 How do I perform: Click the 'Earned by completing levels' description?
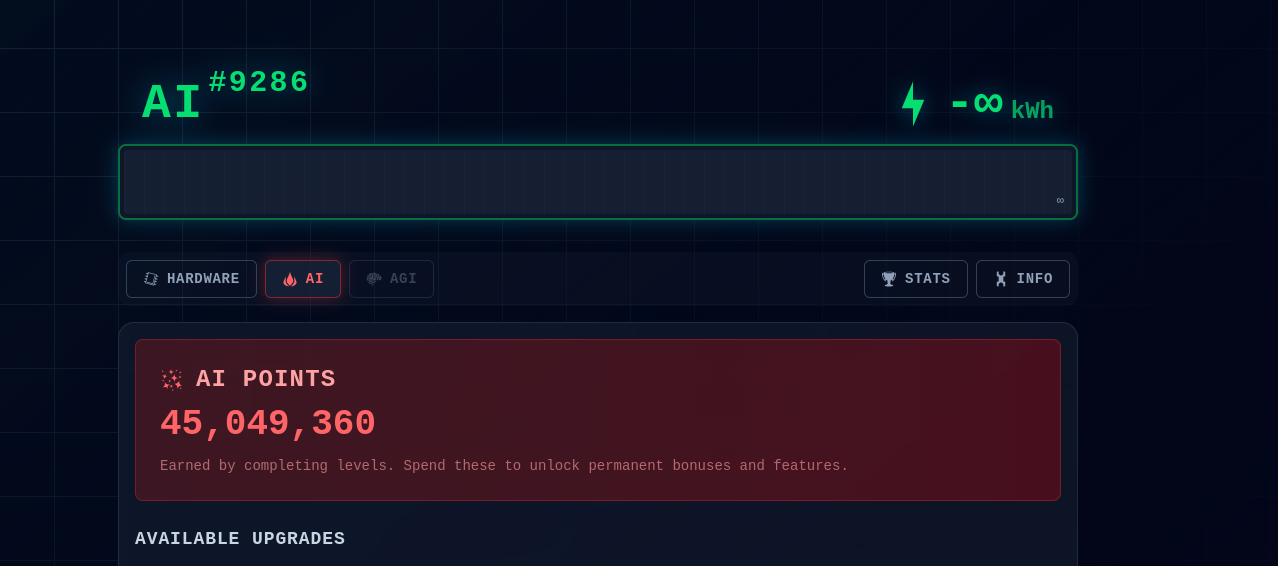point(504,466)
